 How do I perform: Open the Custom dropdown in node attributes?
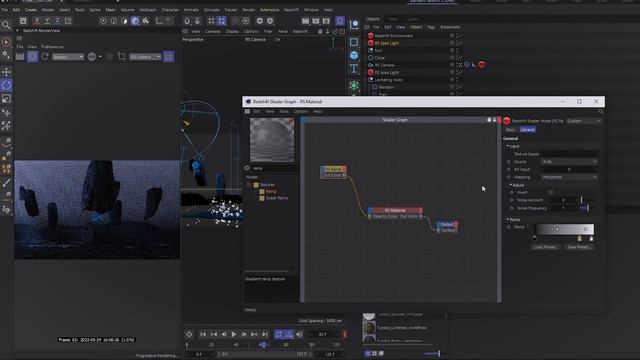pos(583,121)
